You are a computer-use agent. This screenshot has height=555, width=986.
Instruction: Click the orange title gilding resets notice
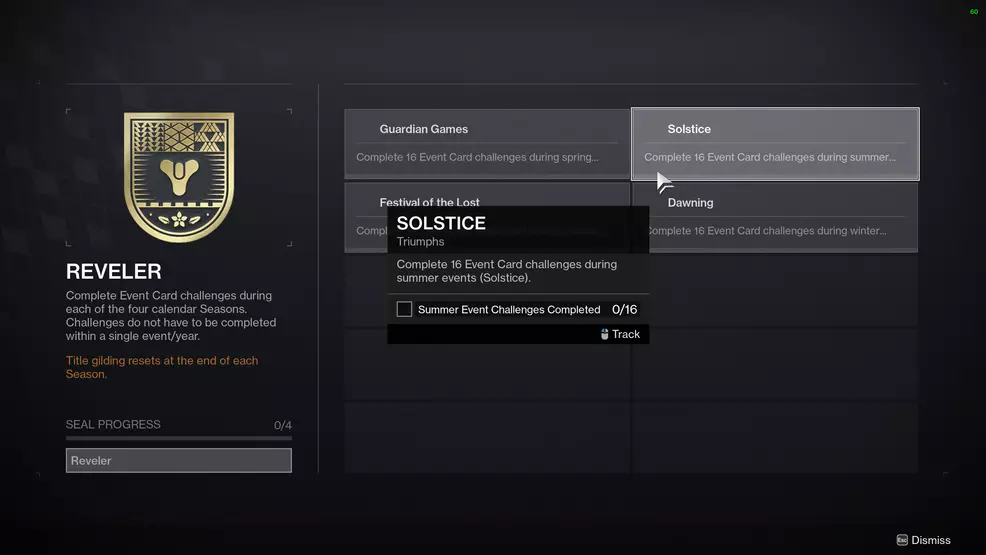click(162, 367)
